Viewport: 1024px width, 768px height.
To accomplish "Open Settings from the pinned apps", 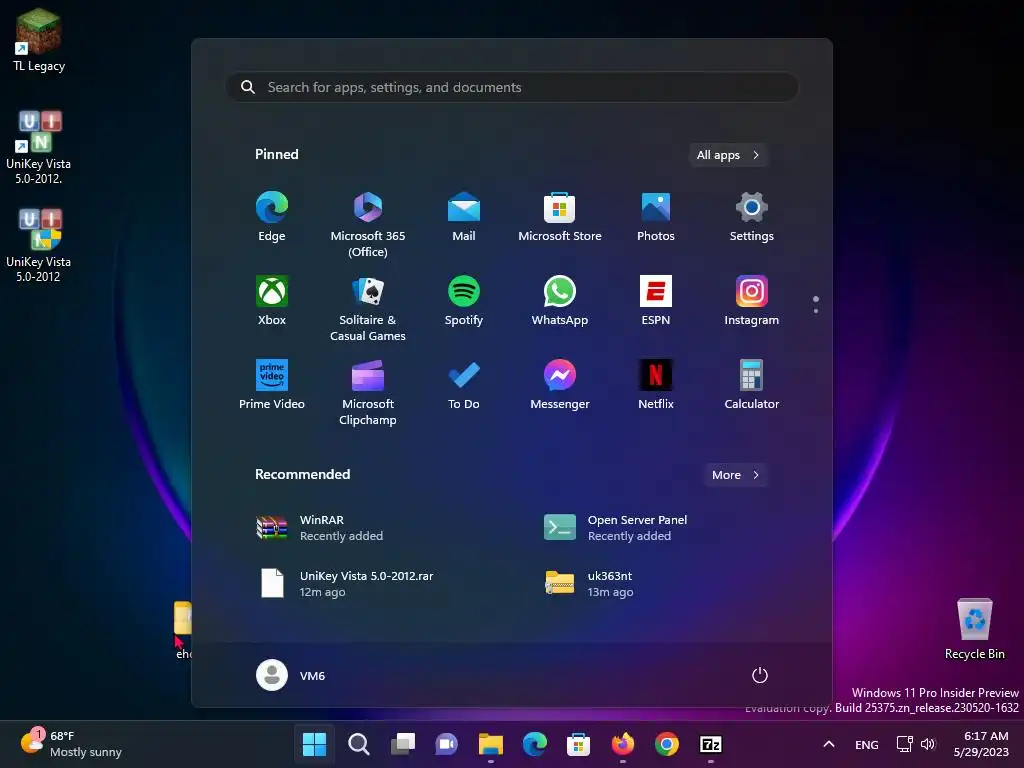I will tap(752, 217).
